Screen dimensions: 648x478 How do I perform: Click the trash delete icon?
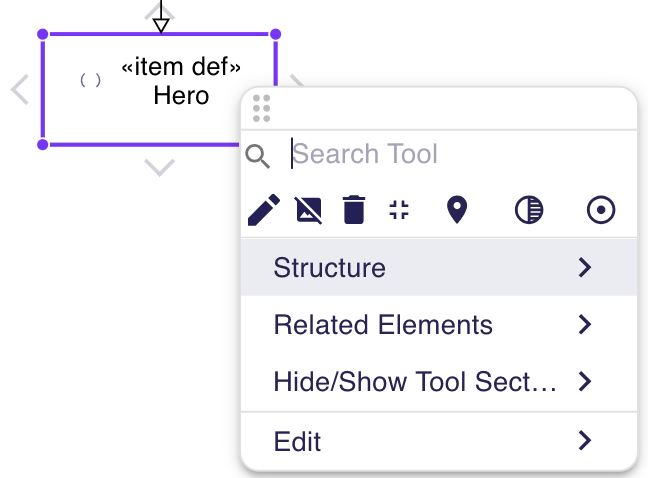(354, 210)
